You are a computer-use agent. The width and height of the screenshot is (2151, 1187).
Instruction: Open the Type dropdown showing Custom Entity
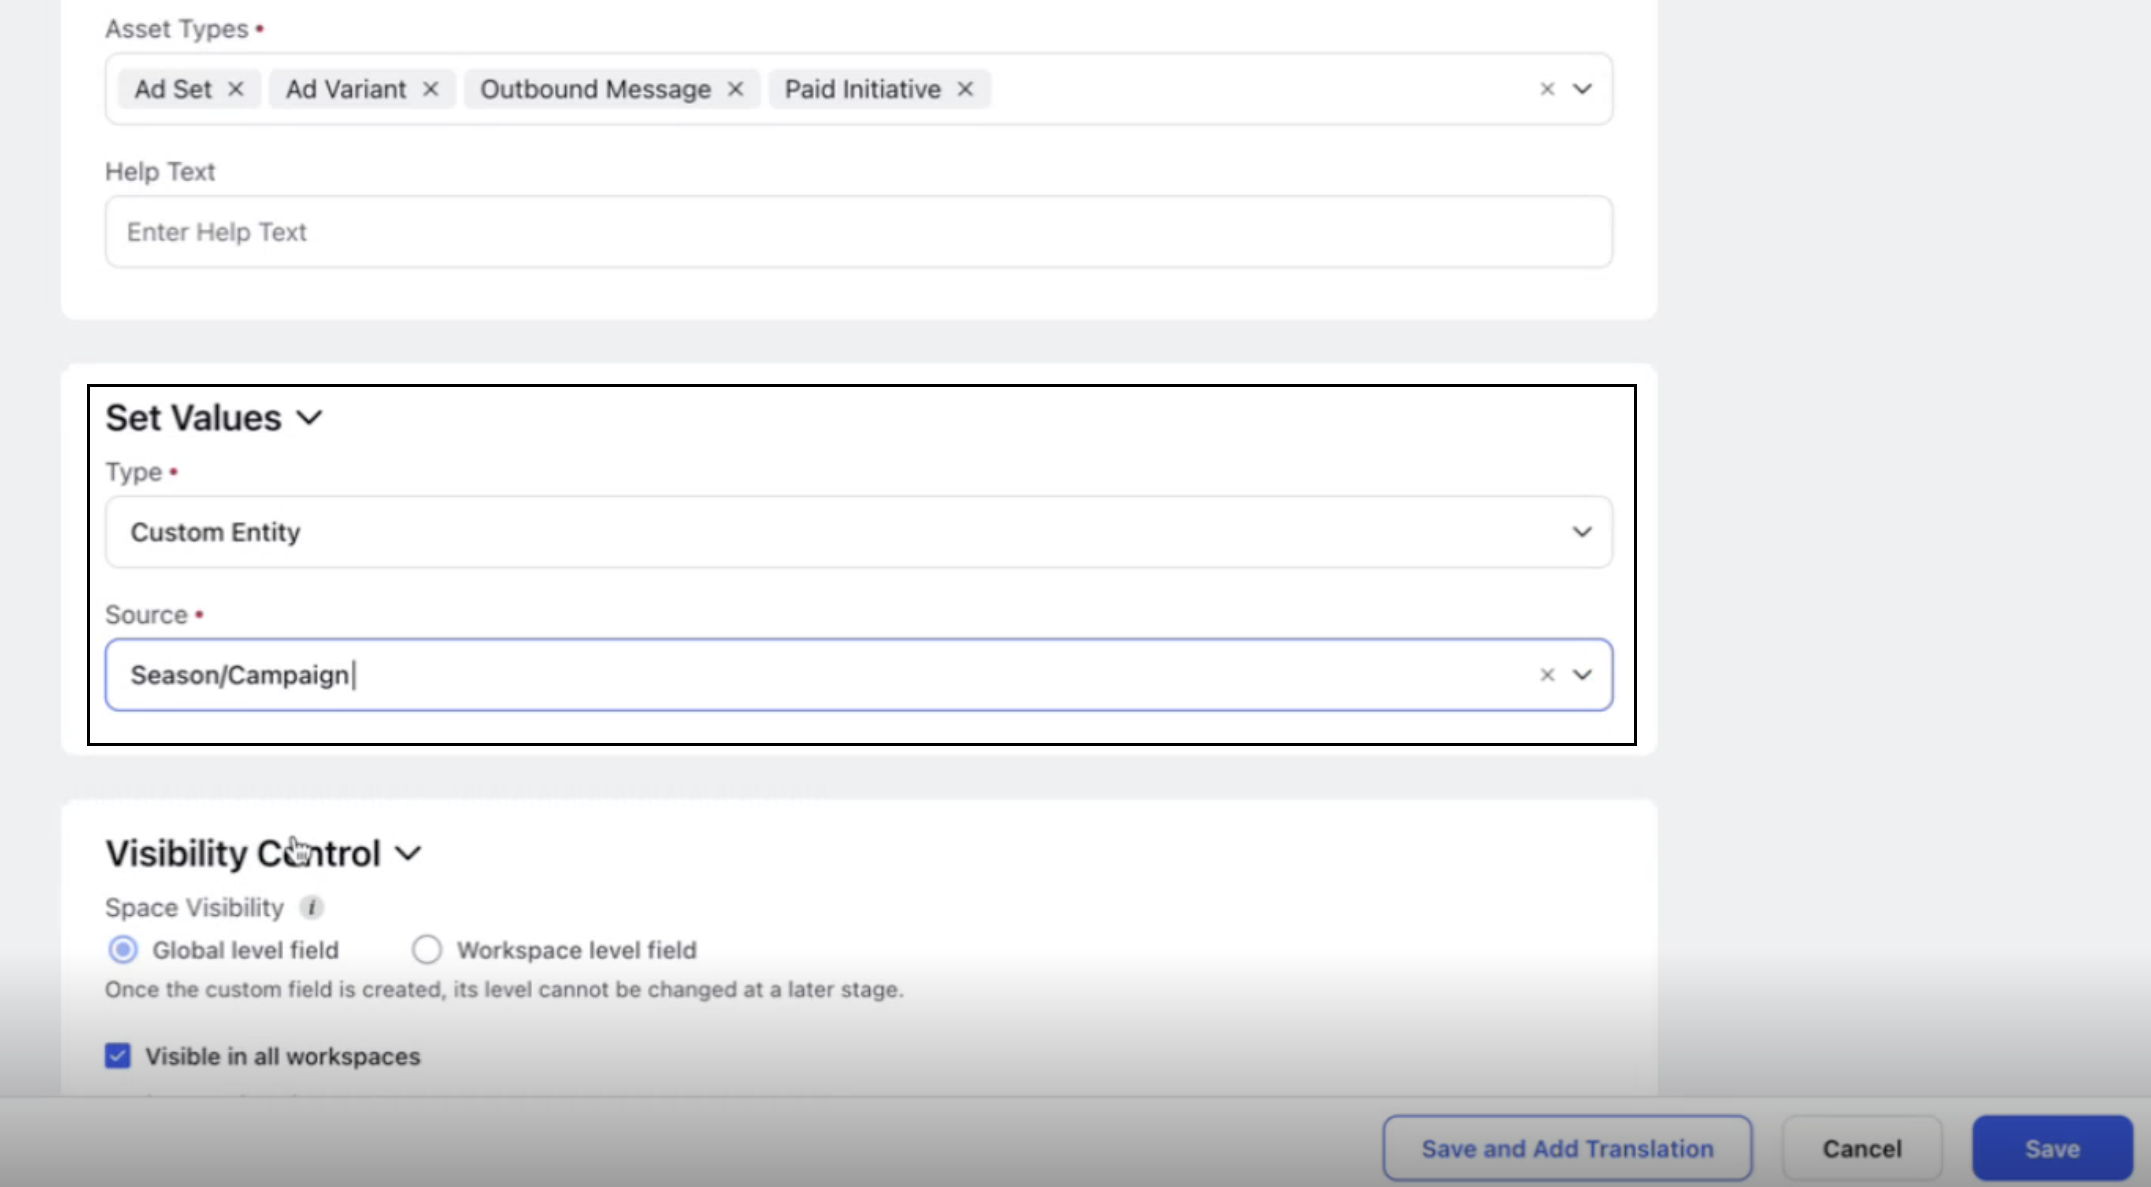coord(858,532)
